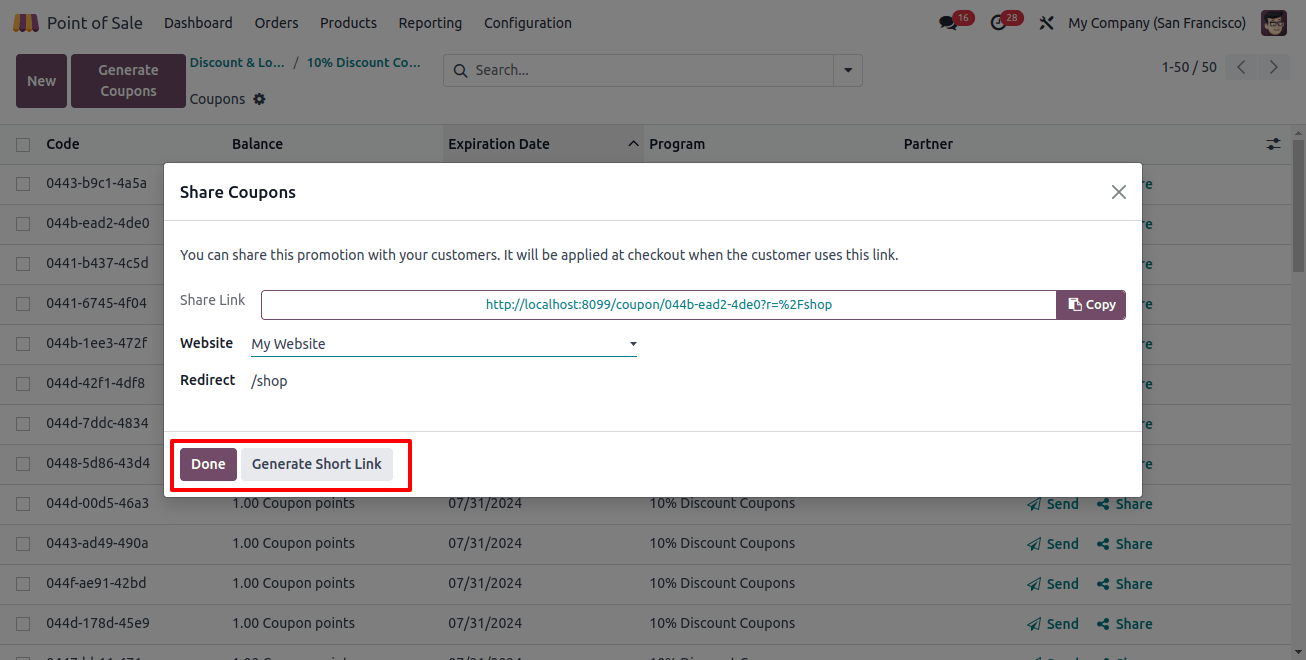Sort by Expiration Date column

544,144
